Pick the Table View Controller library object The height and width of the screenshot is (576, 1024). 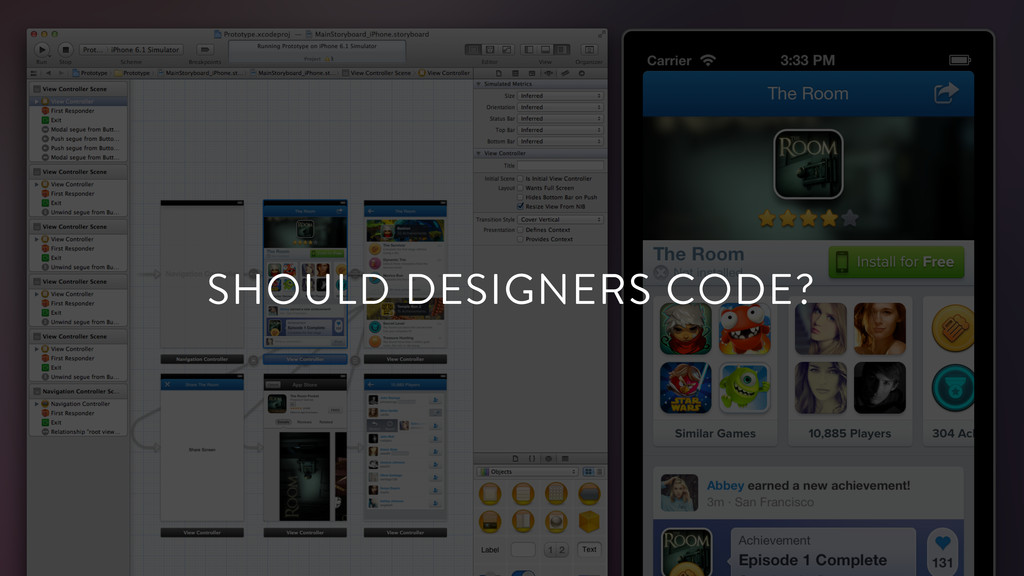pyautogui.click(x=523, y=494)
